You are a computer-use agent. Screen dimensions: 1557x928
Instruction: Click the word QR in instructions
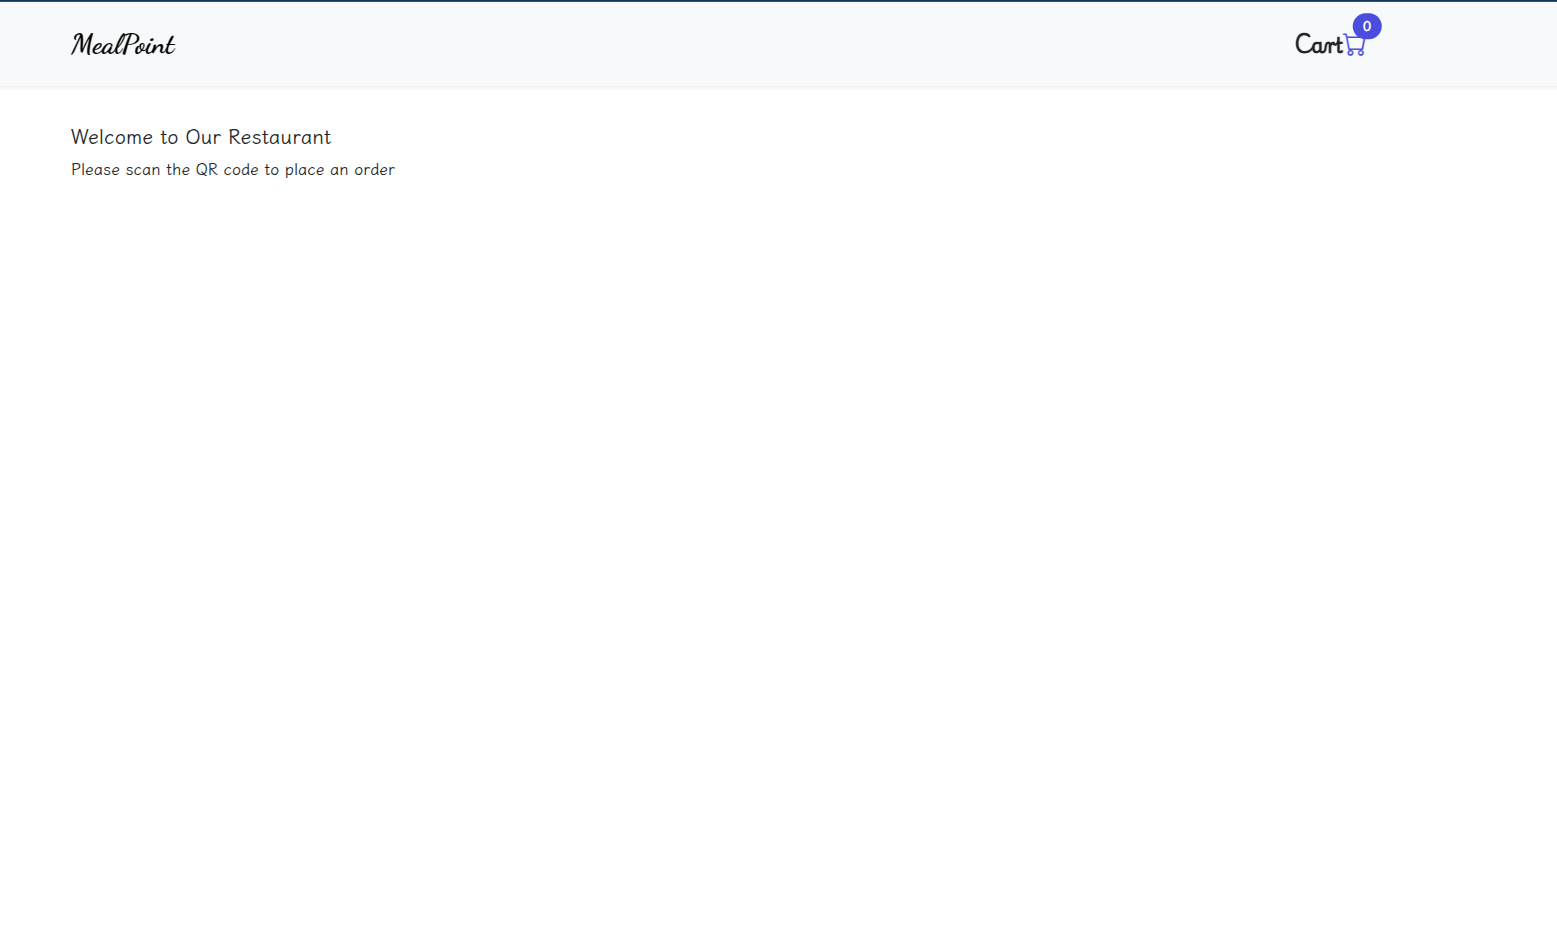pyautogui.click(x=206, y=170)
